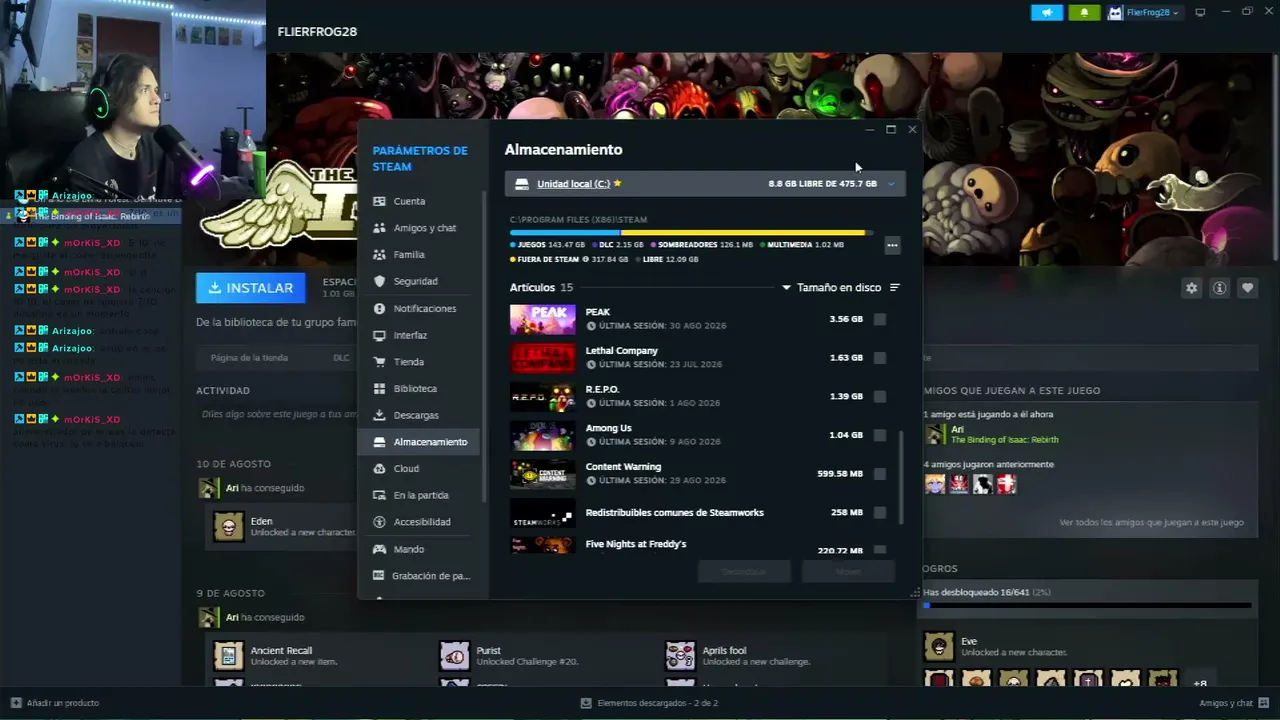Viewport: 1280px width, 720px height.
Task: Tick the checkbox for Lethal Company
Action: [880, 358]
